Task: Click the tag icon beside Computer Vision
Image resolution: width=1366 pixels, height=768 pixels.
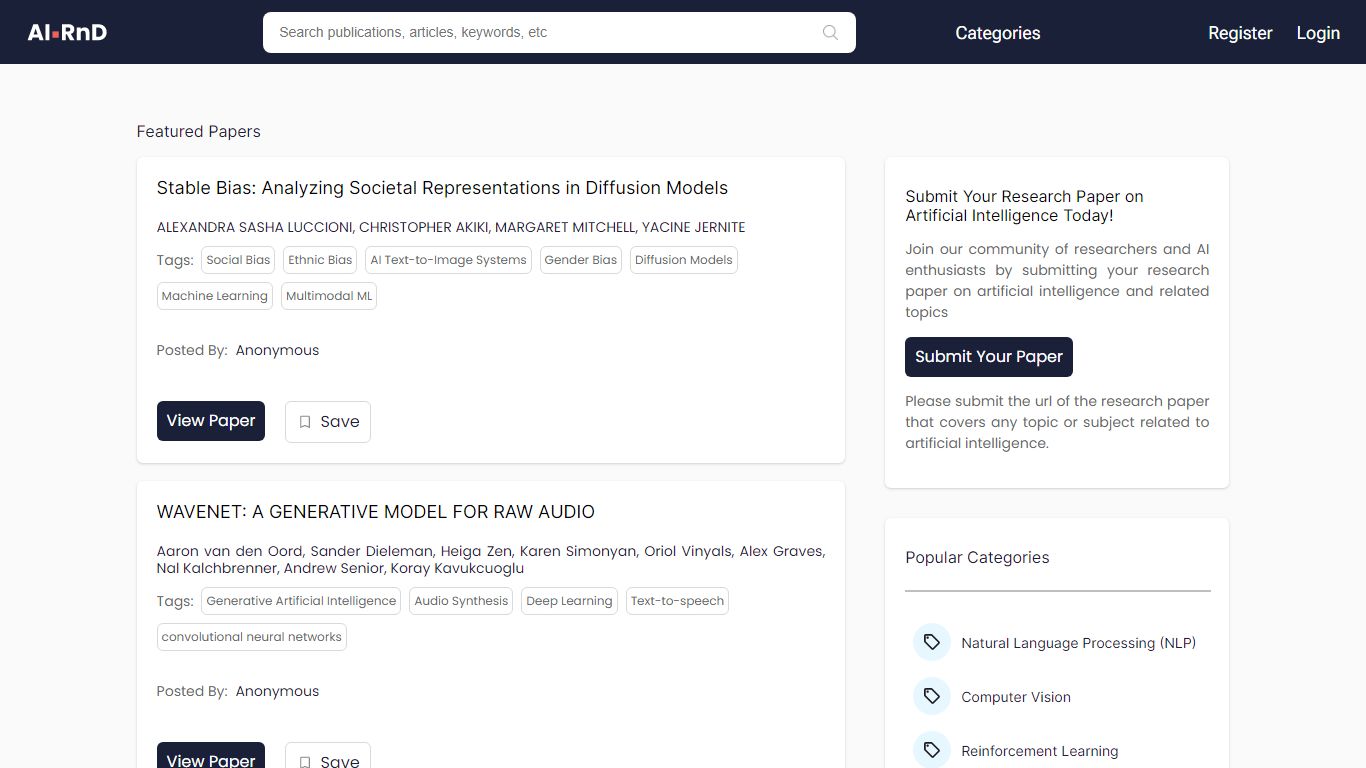Action: 931,696
